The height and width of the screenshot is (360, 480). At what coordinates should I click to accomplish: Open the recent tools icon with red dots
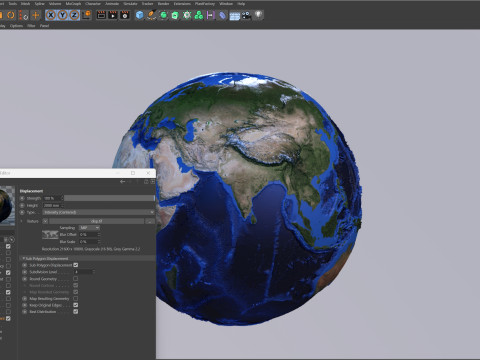tap(23, 15)
